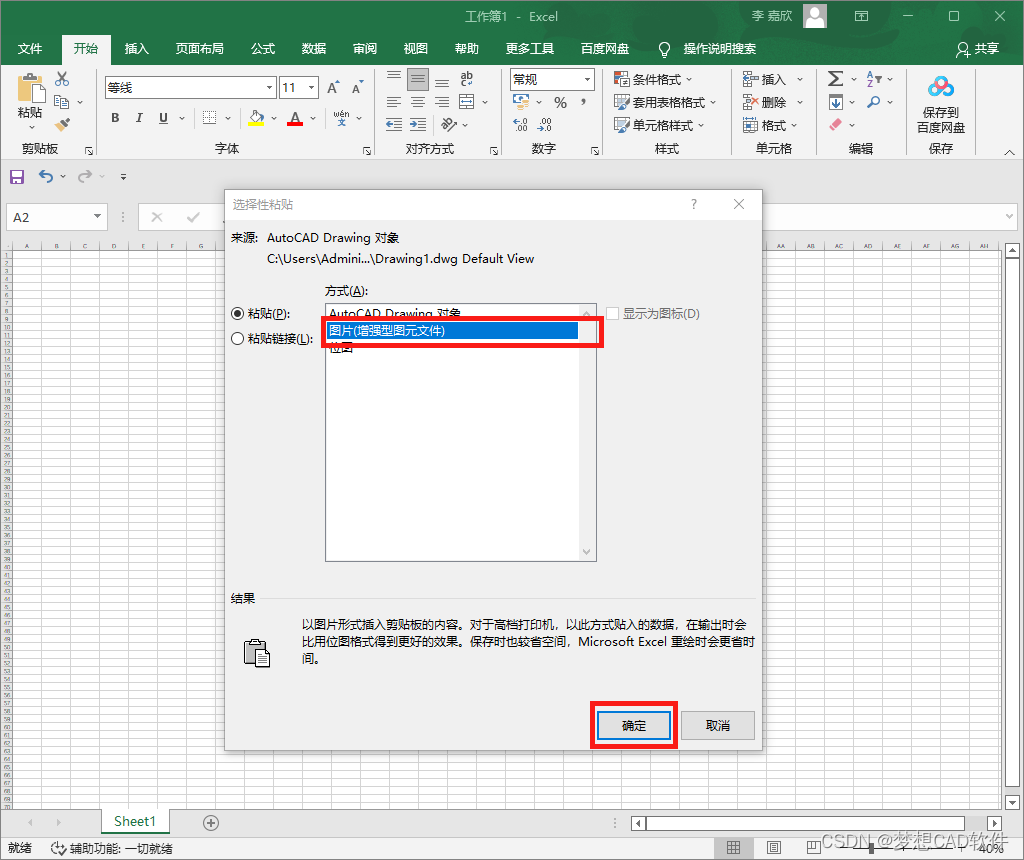1024x860 pixels.
Task: Toggle center horizontal alignment
Action: tap(418, 102)
